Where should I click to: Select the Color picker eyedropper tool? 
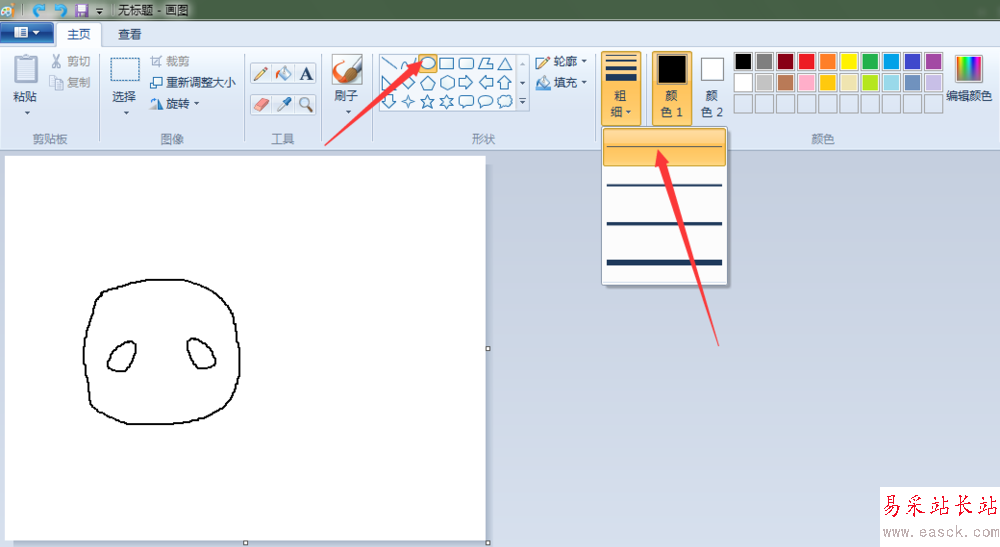(x=283, y=104)
